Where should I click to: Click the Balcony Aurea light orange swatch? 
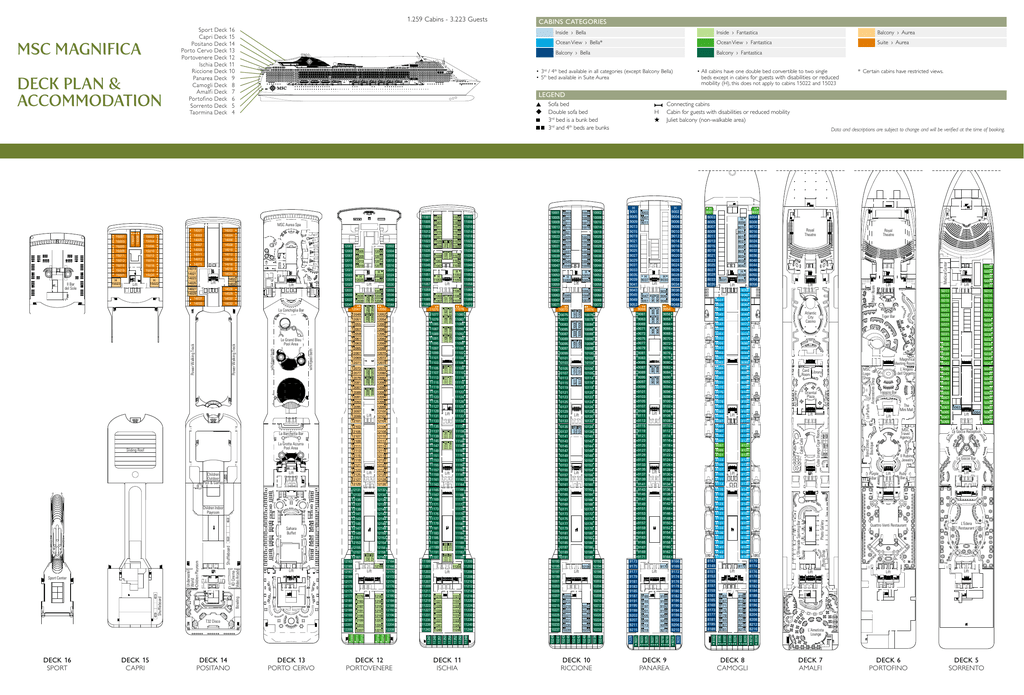[x=866, y=32]
